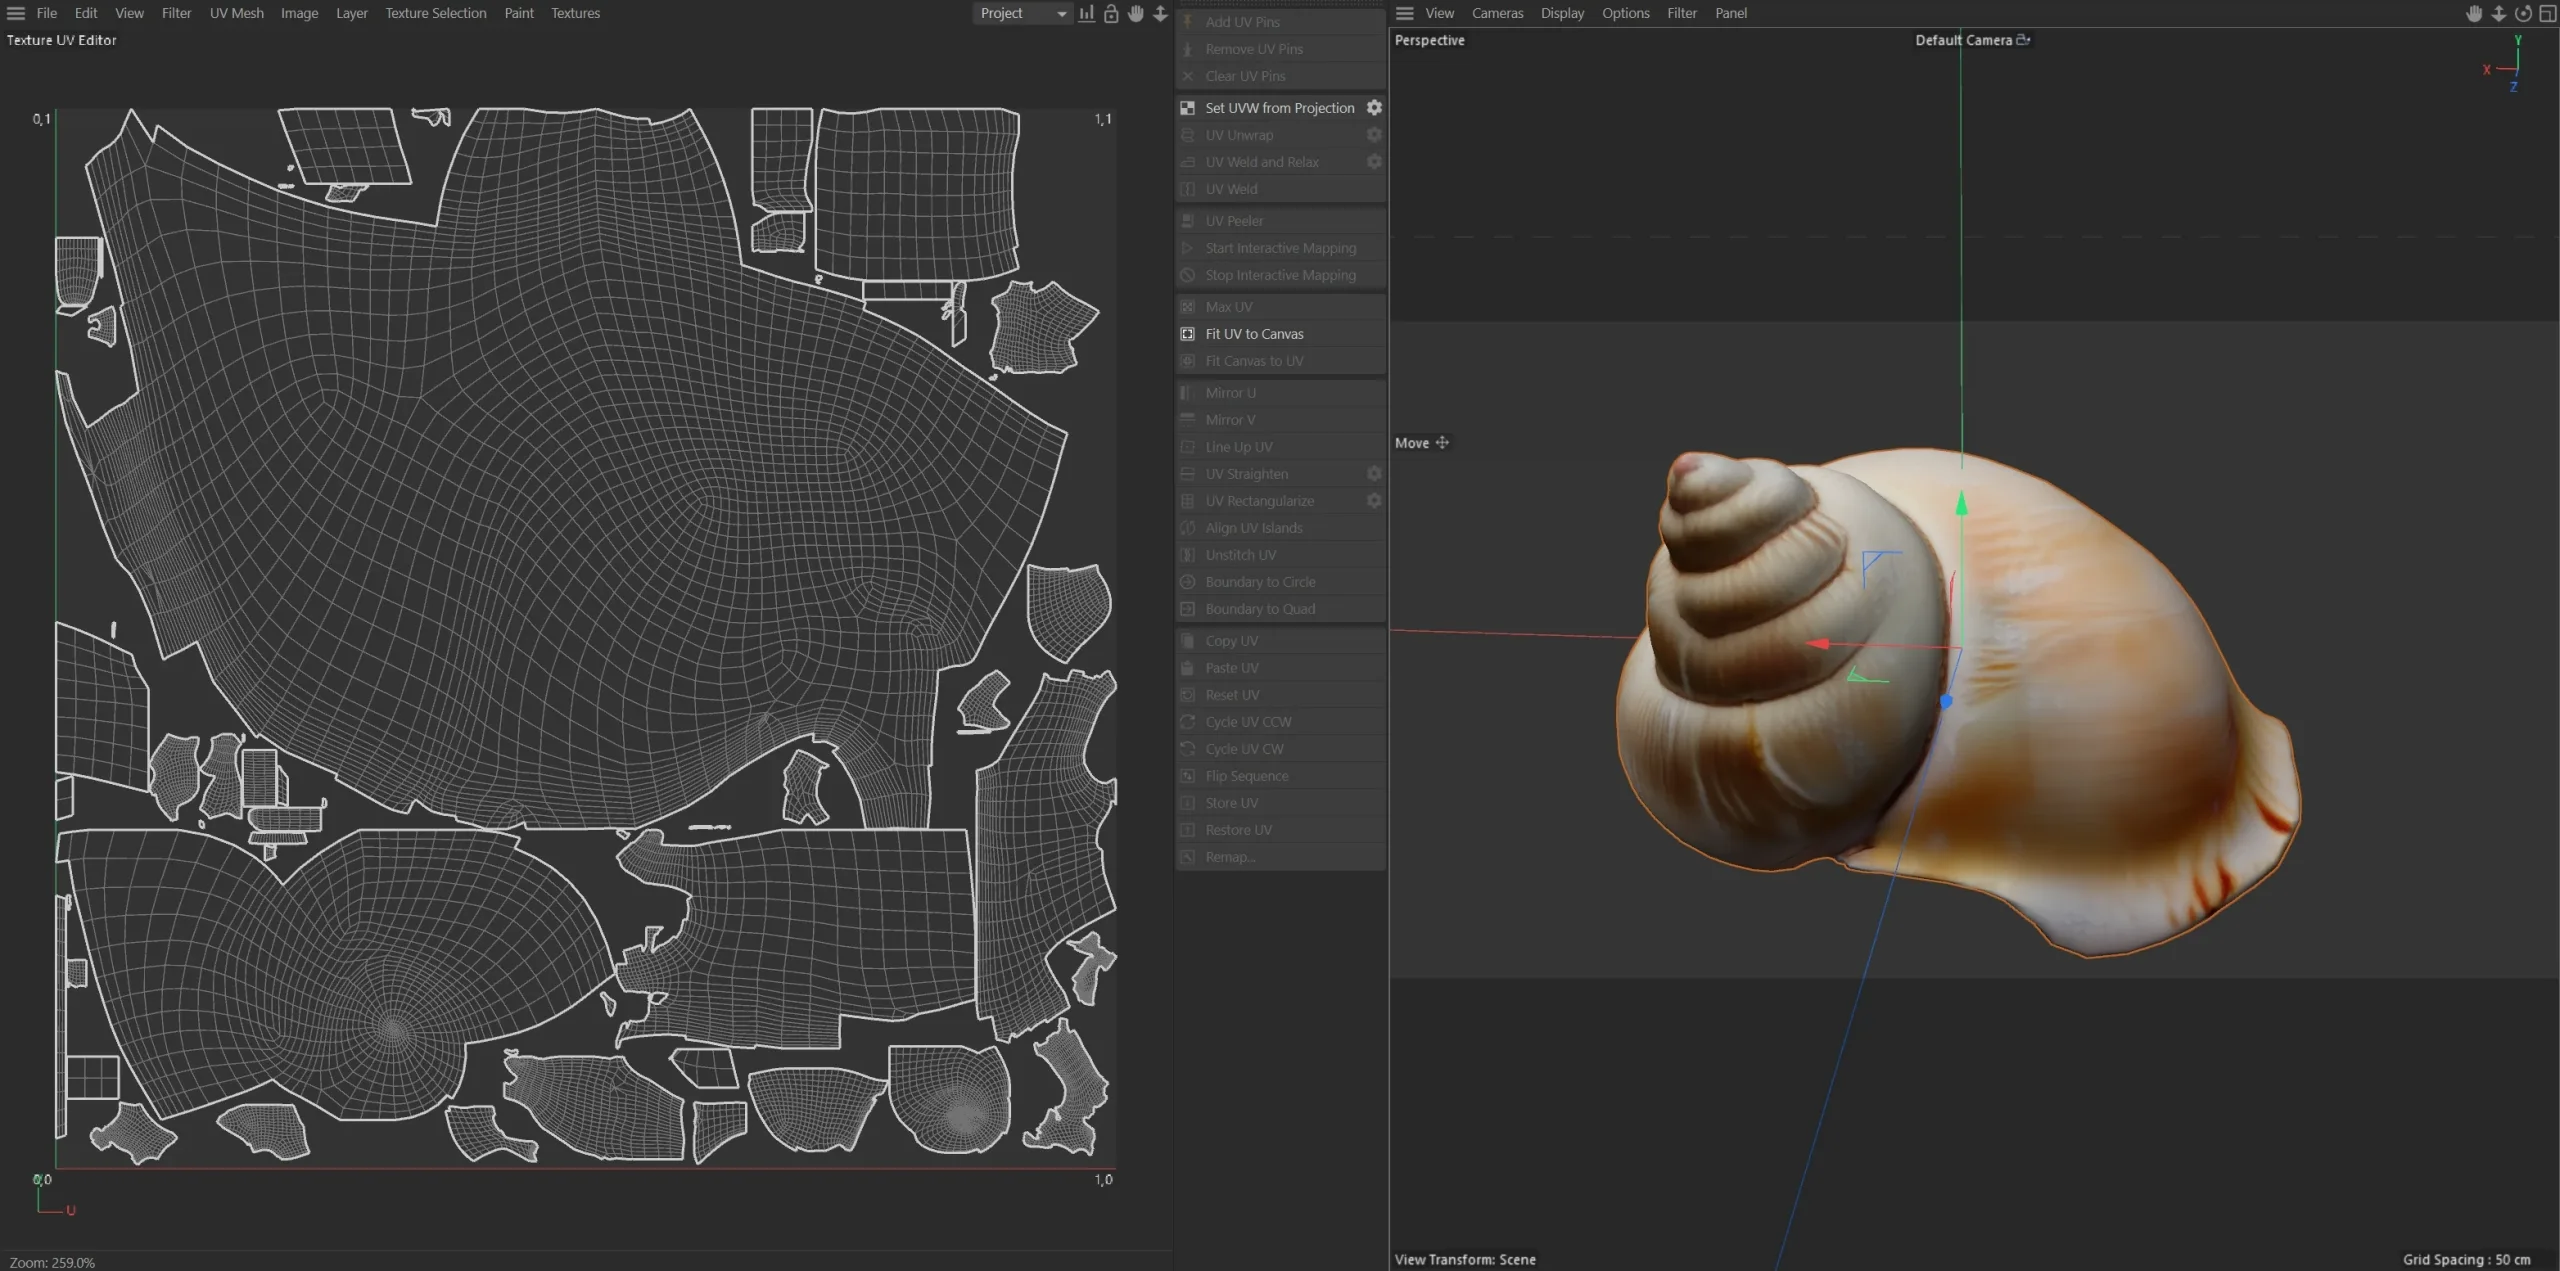Open the Default Camera selector
Viewport: 2560px width, 1271px height.
[1968, 40]
